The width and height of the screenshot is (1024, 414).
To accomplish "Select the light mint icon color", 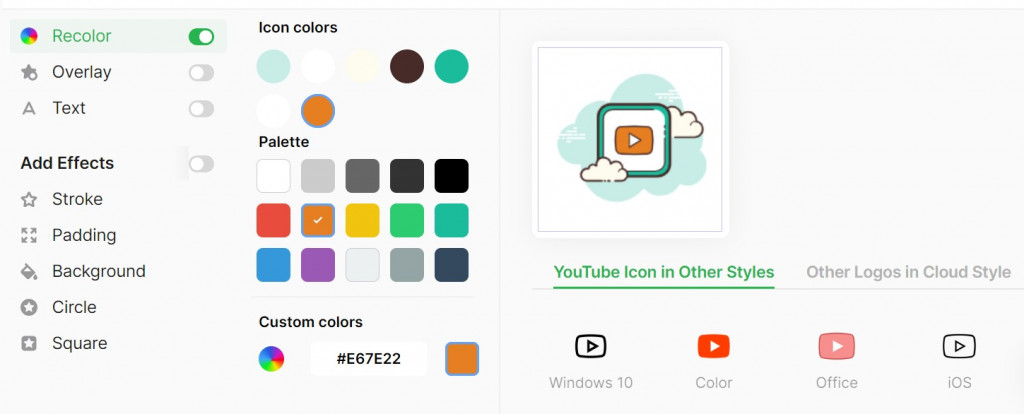I will point(273,67).
